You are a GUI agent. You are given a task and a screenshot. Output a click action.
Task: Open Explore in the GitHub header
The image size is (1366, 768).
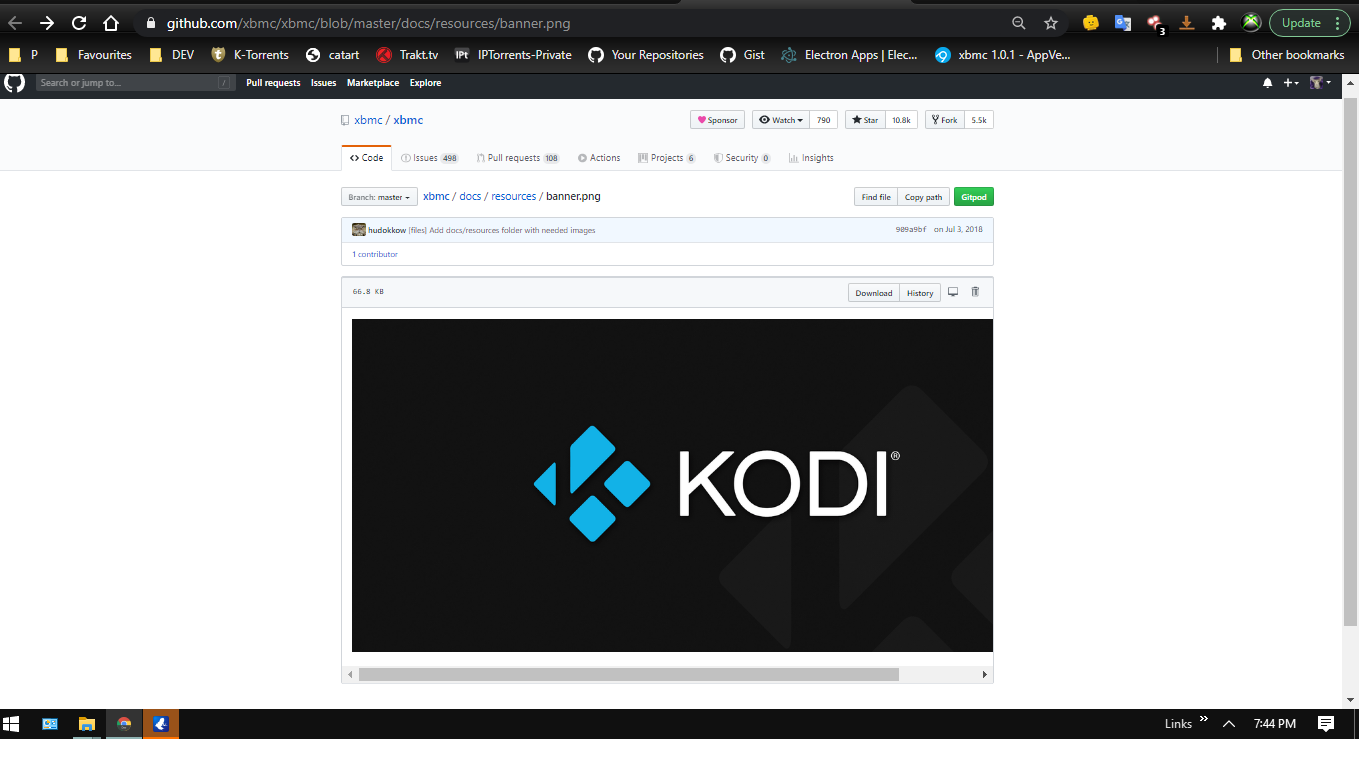pyautogui.click(x=425, y=83)
